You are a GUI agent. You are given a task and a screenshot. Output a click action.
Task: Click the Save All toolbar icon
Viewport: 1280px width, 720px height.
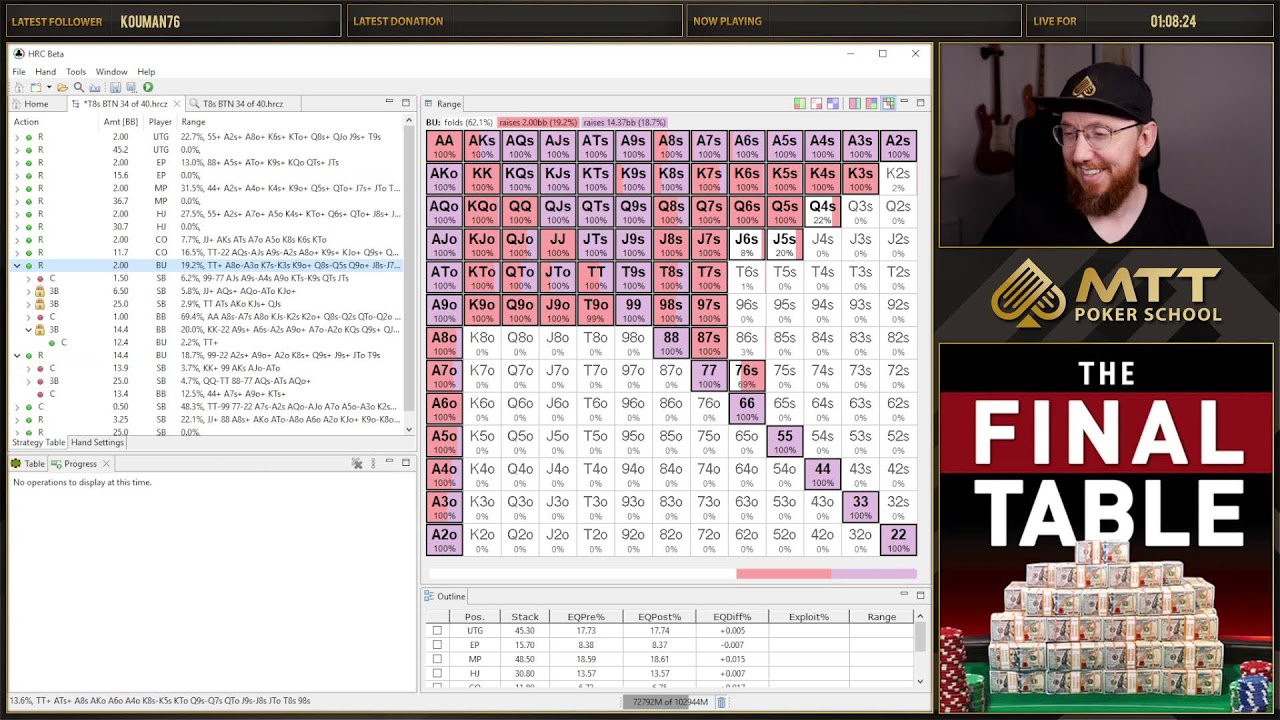[x=131, y=87]
